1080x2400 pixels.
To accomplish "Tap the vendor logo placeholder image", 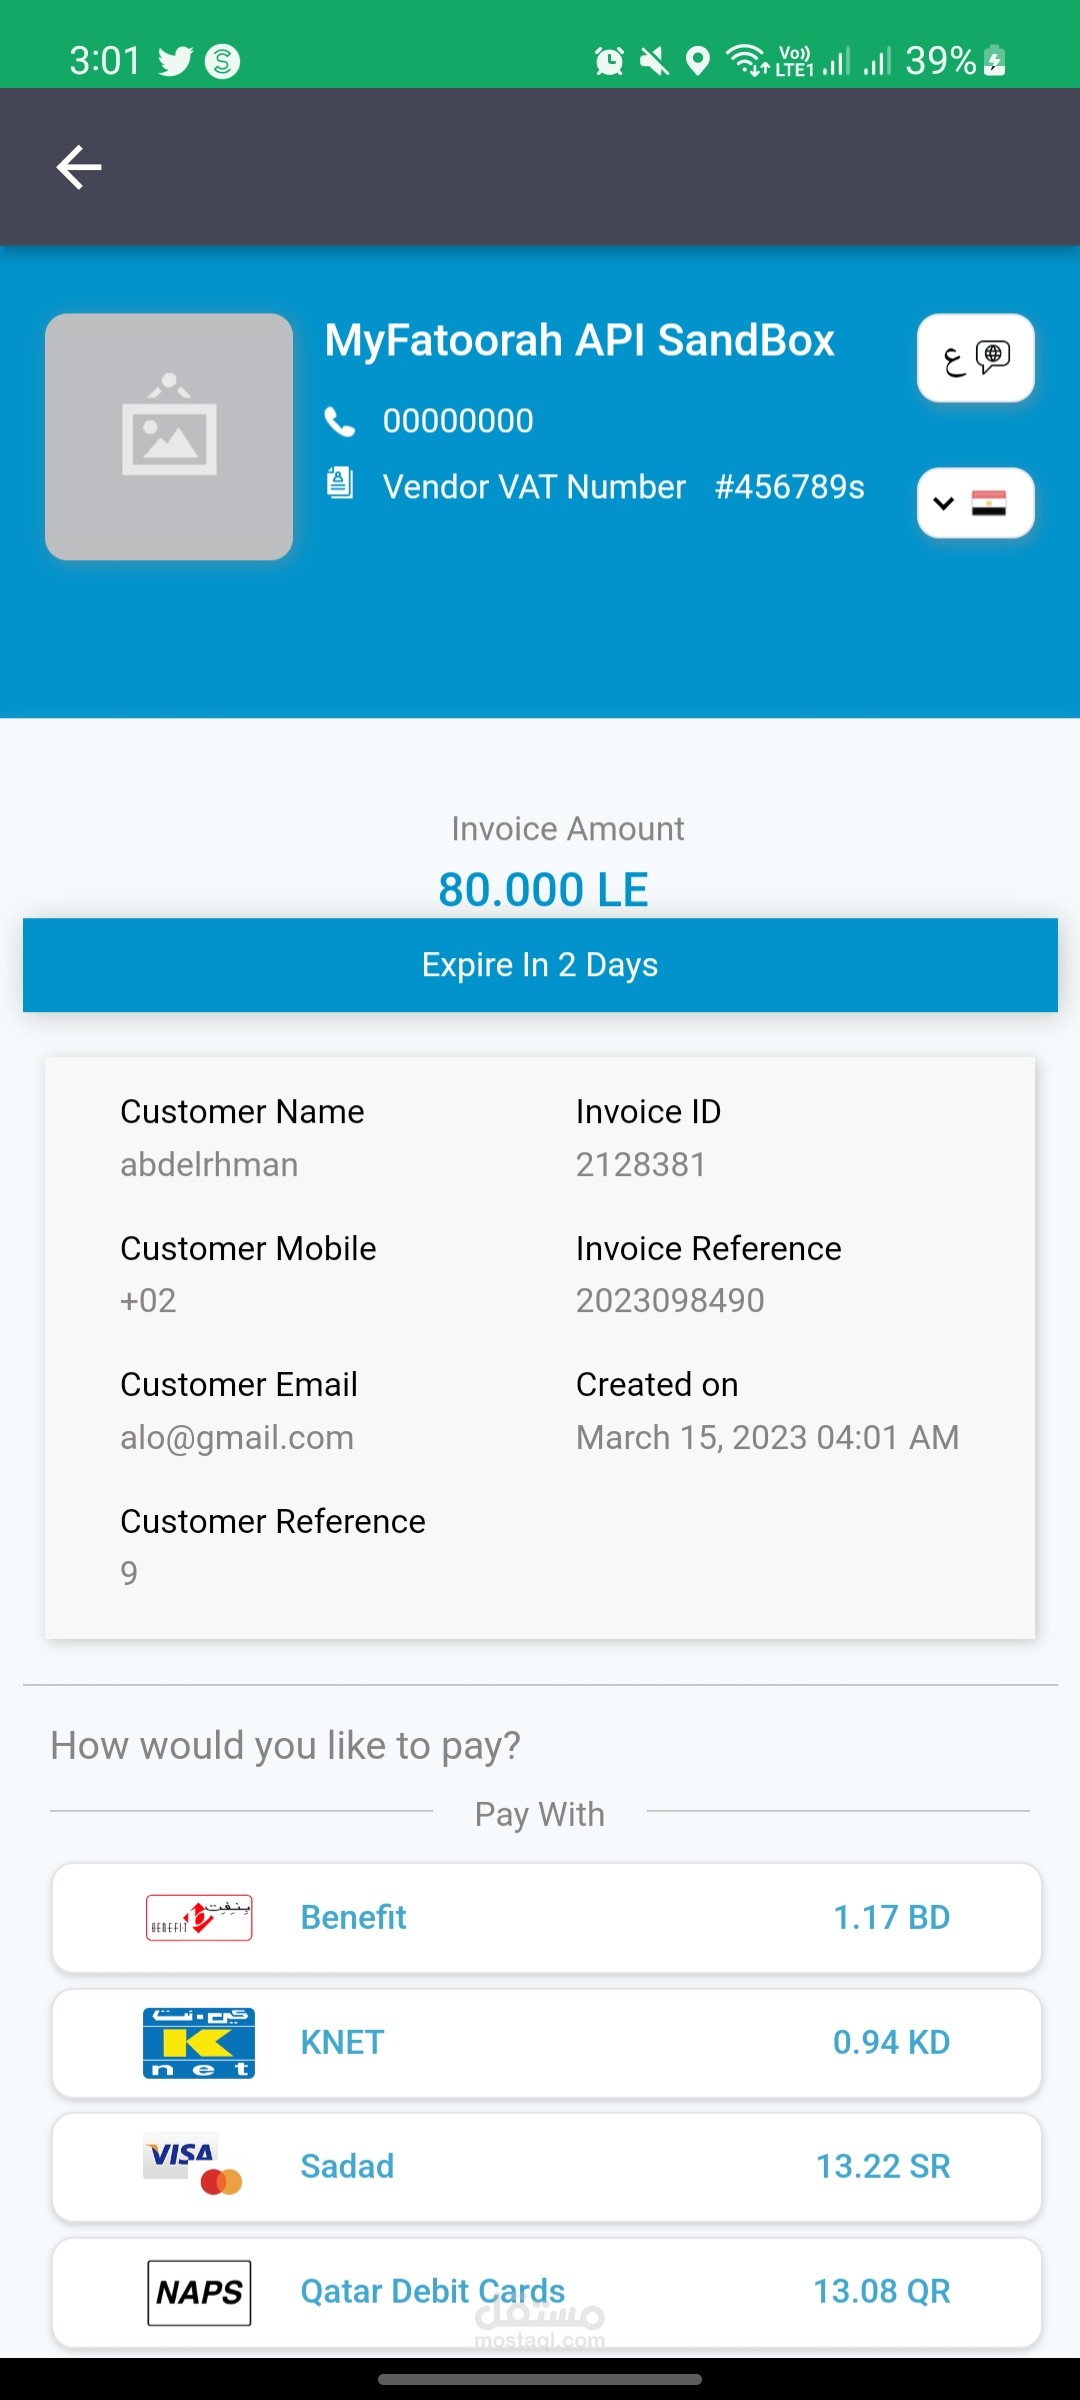I will coord(169,437).
